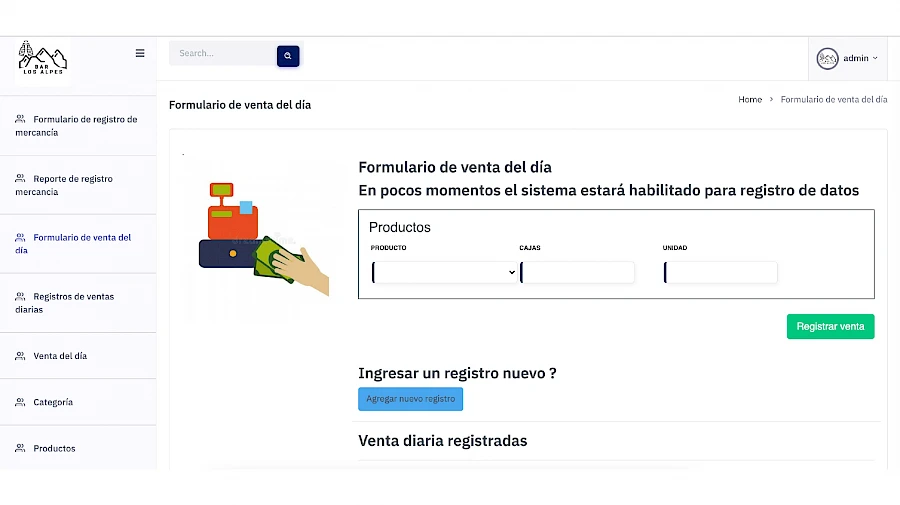Click the hamburger menu icon
The image size is (900, 505).
139,53
